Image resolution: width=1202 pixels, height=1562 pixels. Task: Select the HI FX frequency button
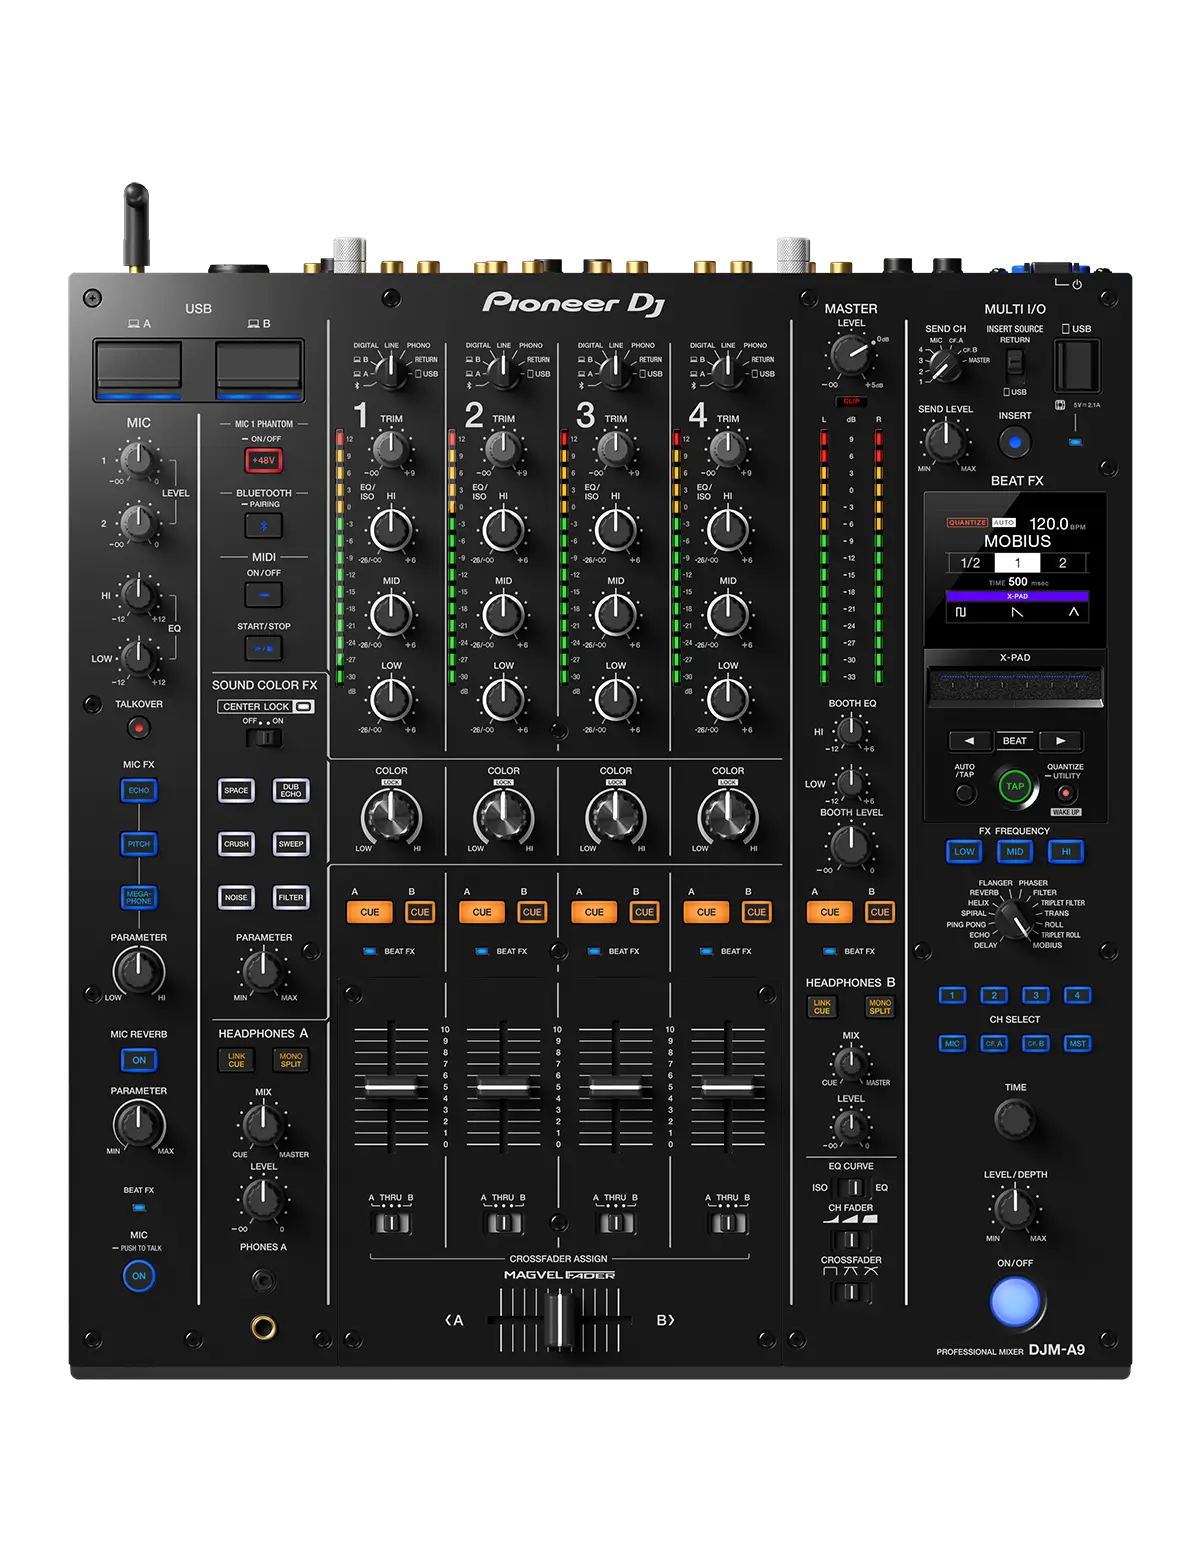click(1066, 852)
